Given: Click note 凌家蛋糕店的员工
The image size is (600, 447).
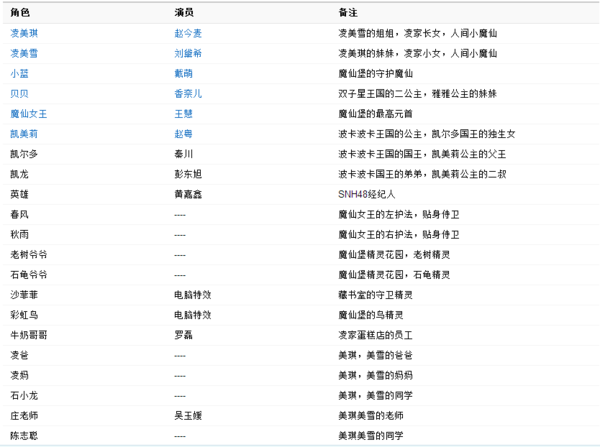Looking at the screenshot, I should click(x=375, y=335).
